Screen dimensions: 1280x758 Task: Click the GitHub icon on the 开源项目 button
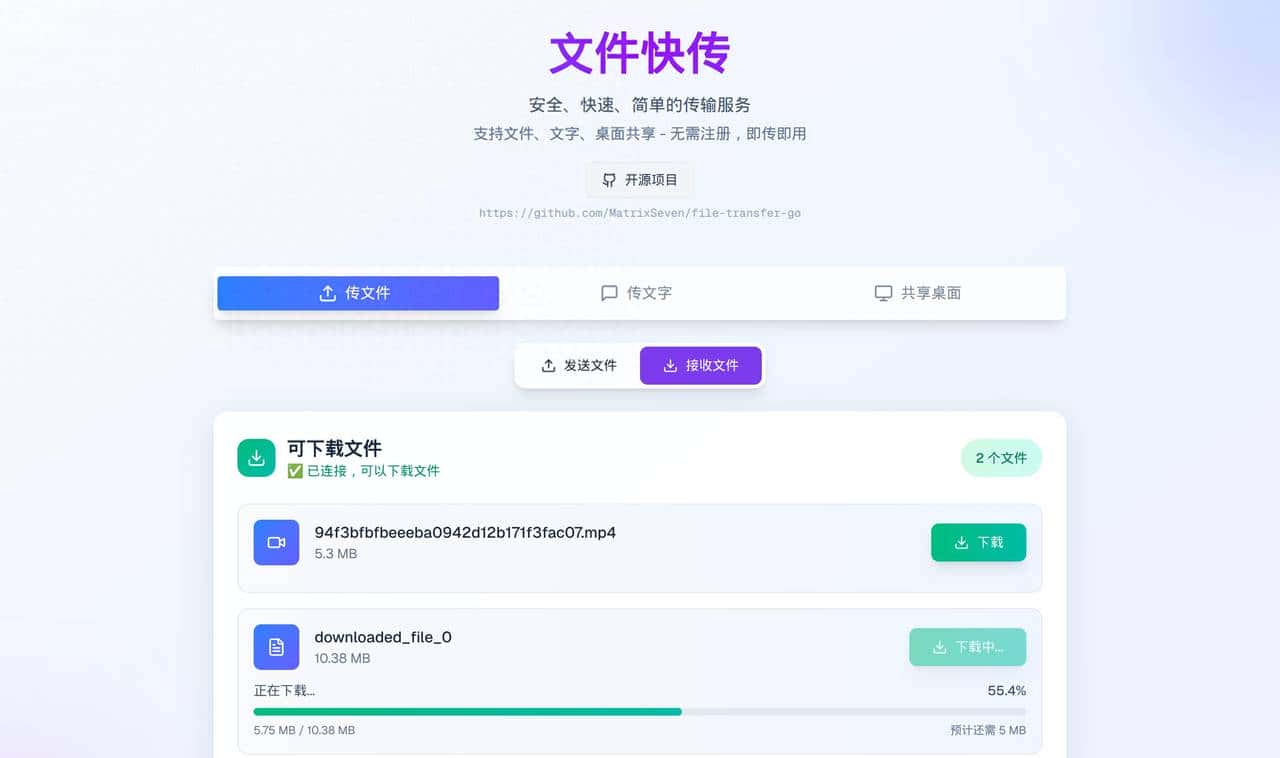[609, 180]
